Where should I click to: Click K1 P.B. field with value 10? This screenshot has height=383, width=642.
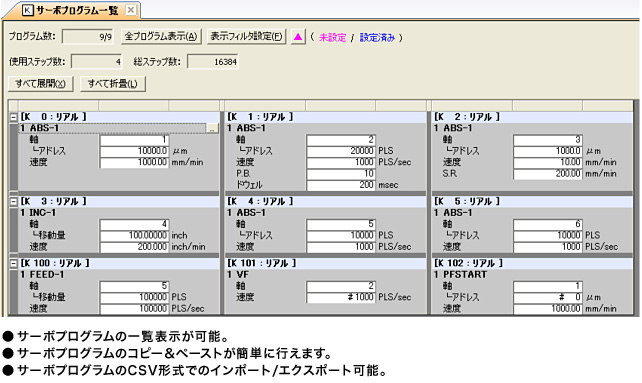point(341,174)
